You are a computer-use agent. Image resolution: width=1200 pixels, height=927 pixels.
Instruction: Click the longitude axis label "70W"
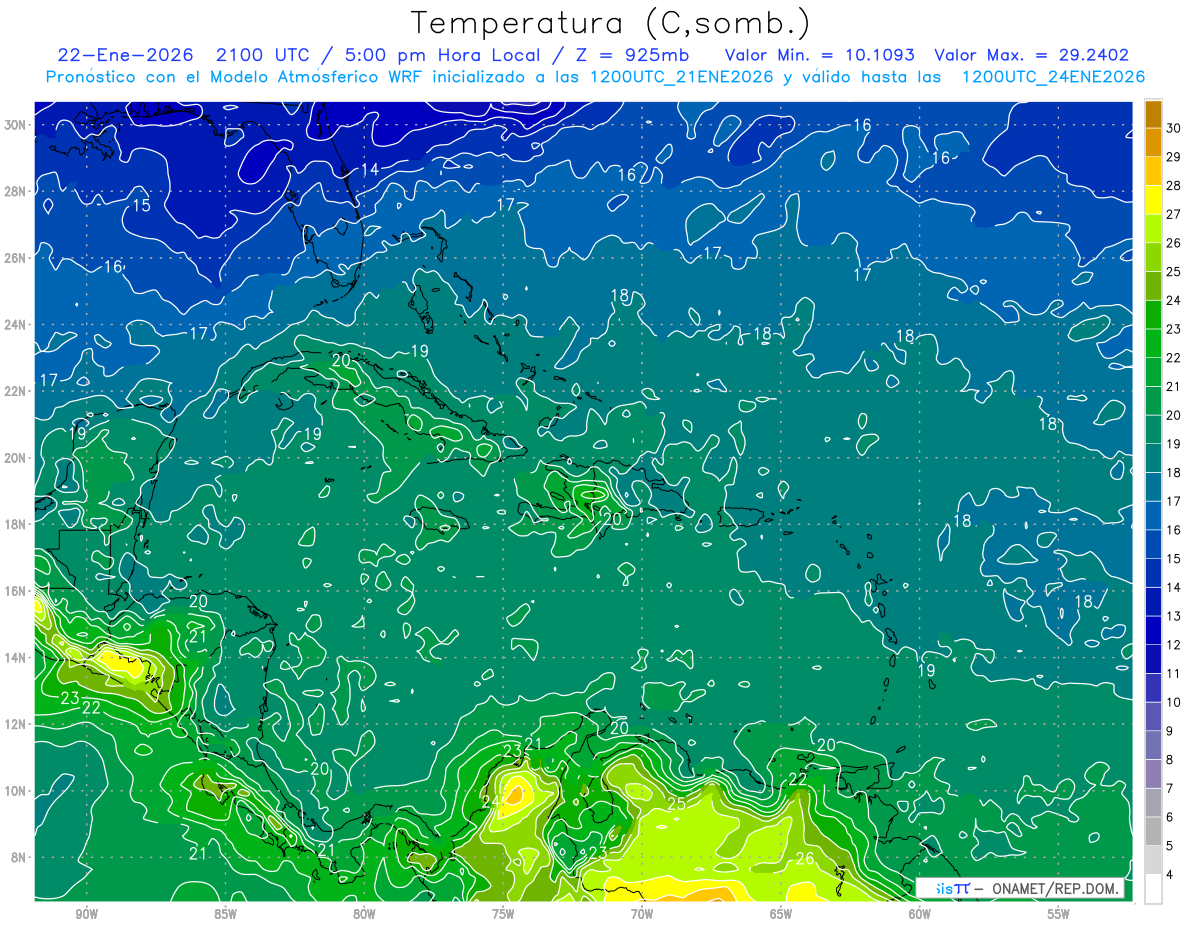tap(642, 914)
